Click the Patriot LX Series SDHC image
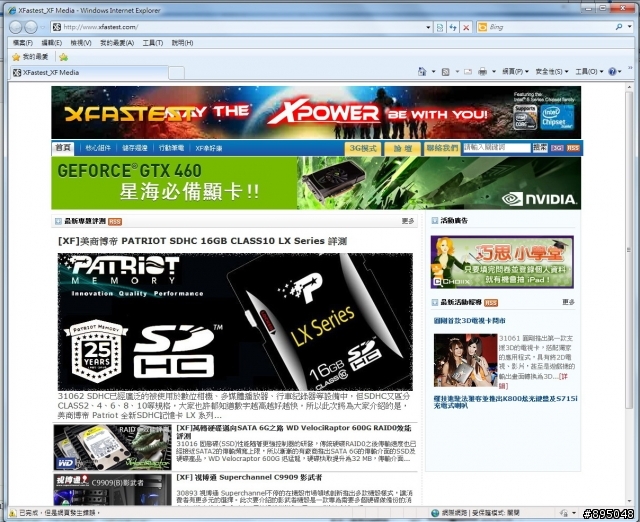Viewport: 640px width, 522px height. click(235, 322)
